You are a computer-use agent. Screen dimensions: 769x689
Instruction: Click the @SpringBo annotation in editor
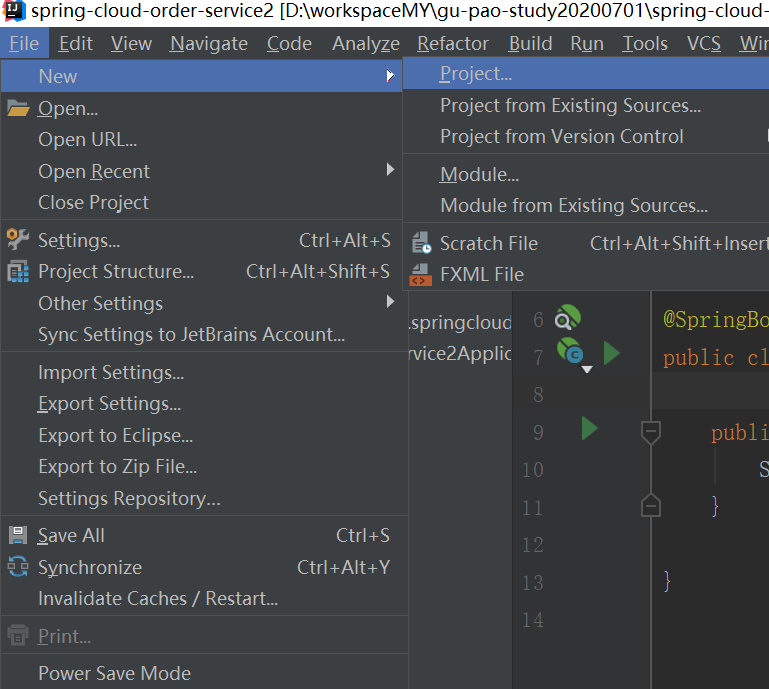[x=716, y=320]
